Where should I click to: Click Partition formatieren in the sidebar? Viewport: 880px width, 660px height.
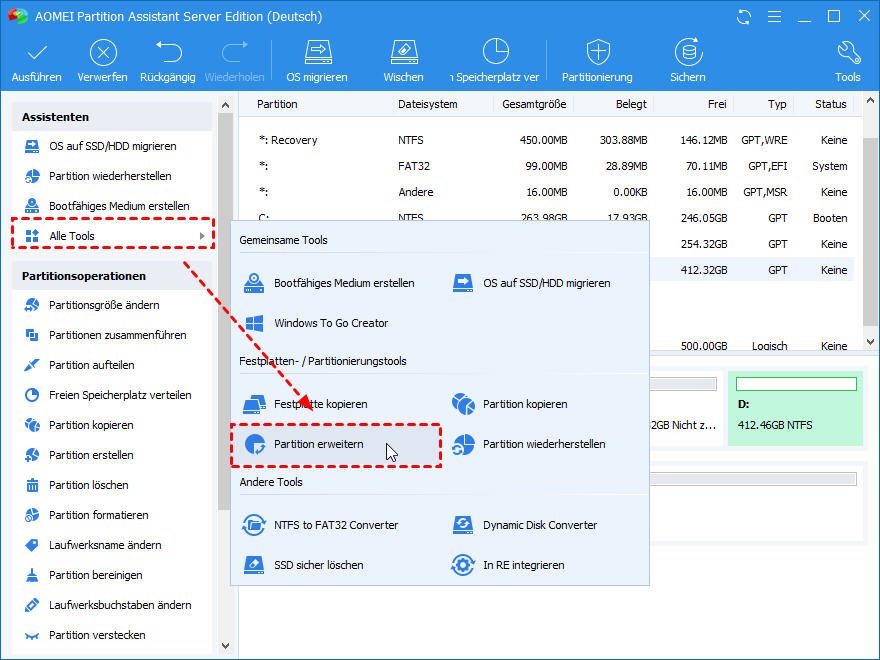click(x=98, y=515)
